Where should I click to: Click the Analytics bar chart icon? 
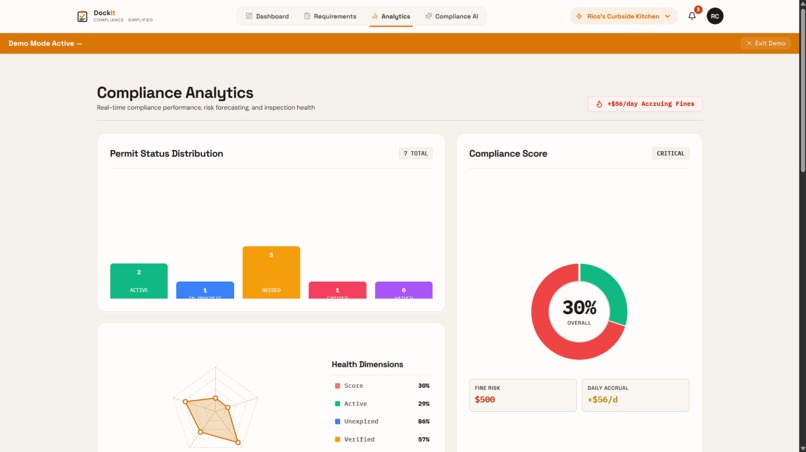[375, 16]
